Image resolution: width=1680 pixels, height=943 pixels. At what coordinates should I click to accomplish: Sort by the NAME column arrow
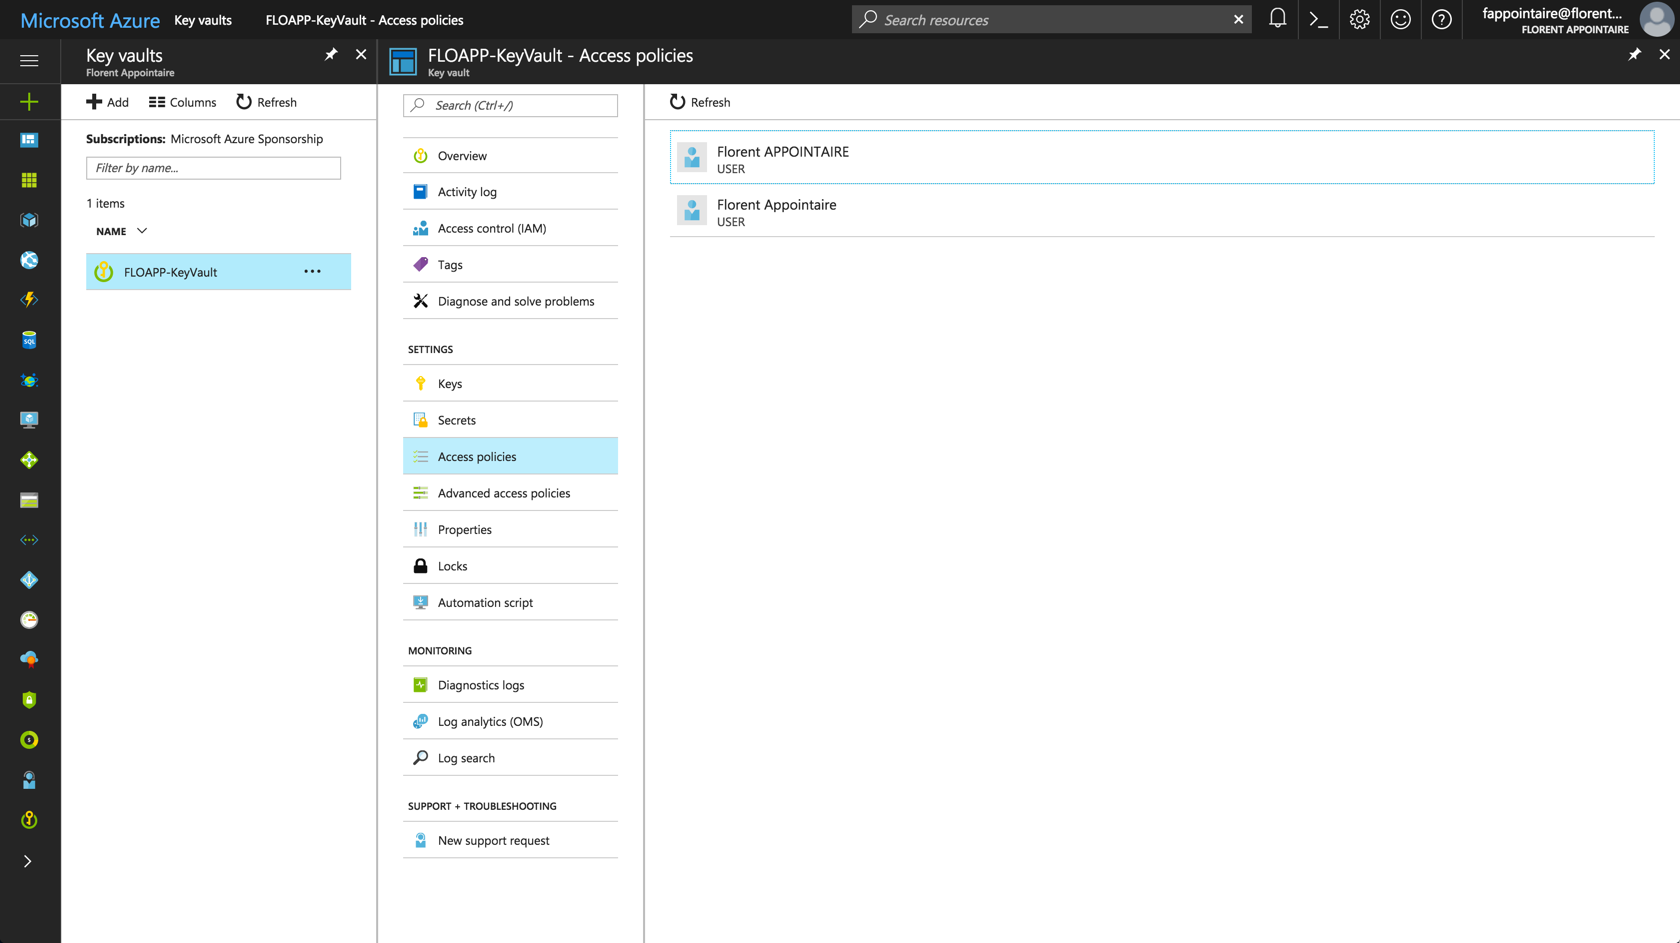pyautogui.click(x=142, y=231)
